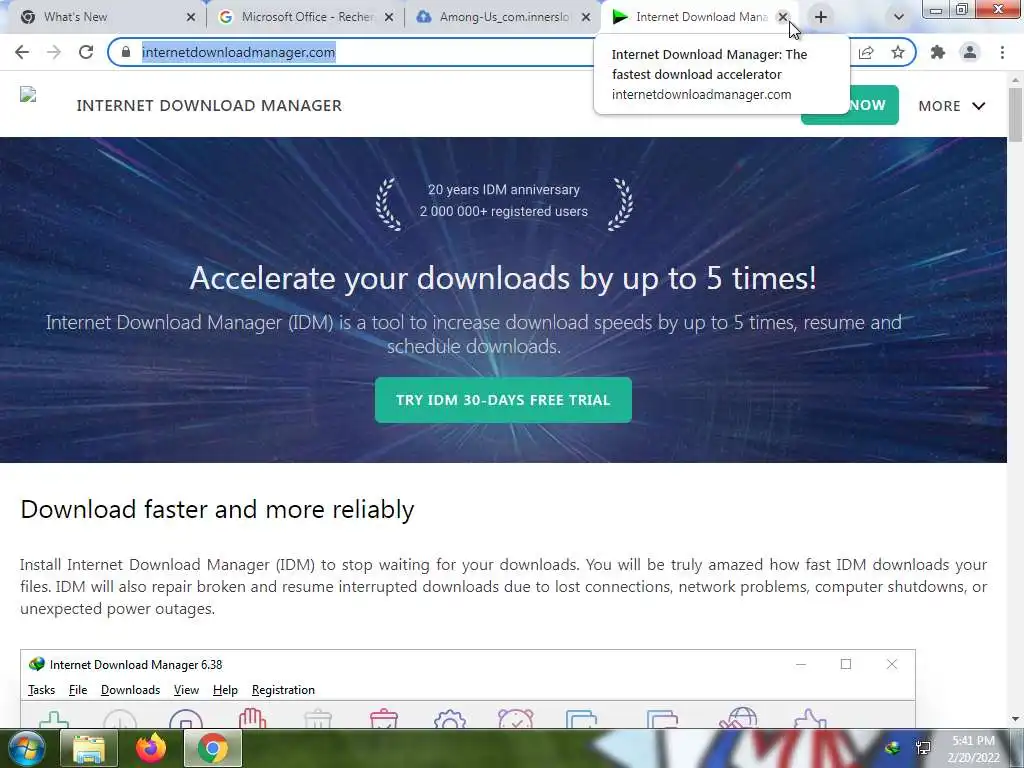Click the green NOW button in header
The width and height of the screenshot is (1024, 768).
(873, 106)
